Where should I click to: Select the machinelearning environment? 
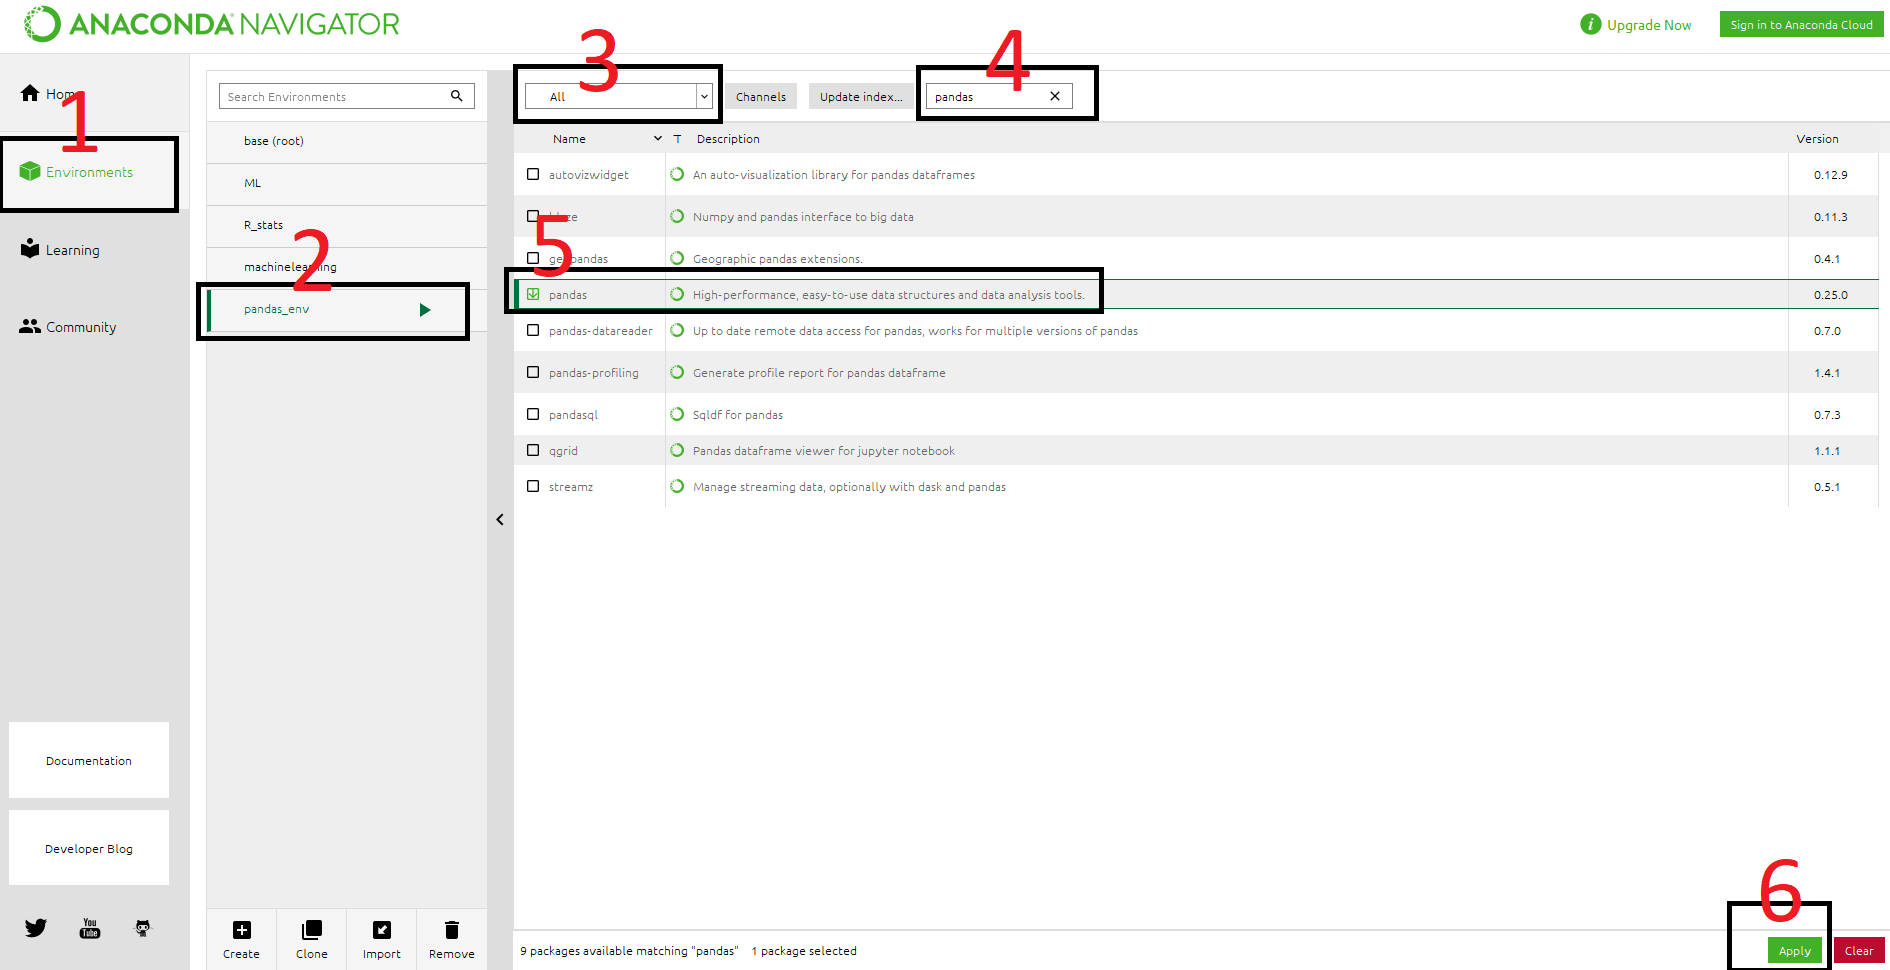(x=347, y=267)
